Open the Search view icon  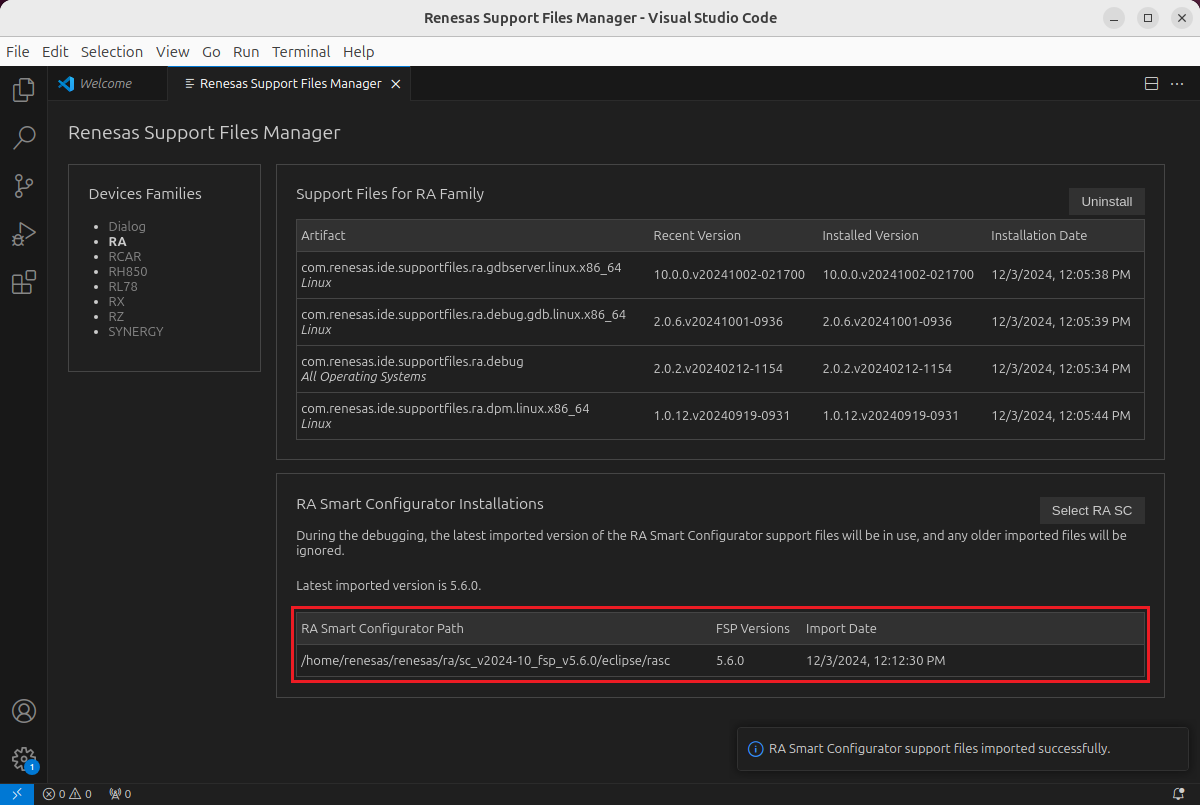[24, 137]
